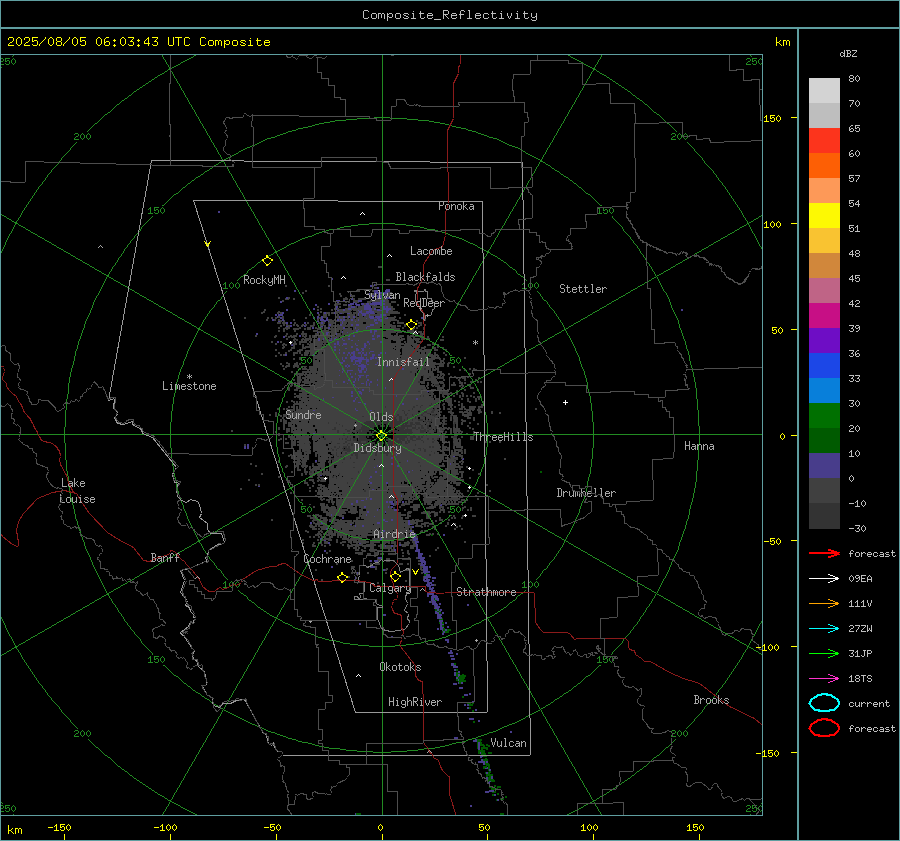Select the light gray 70-80 dBZ swatch

click(824, 91)
